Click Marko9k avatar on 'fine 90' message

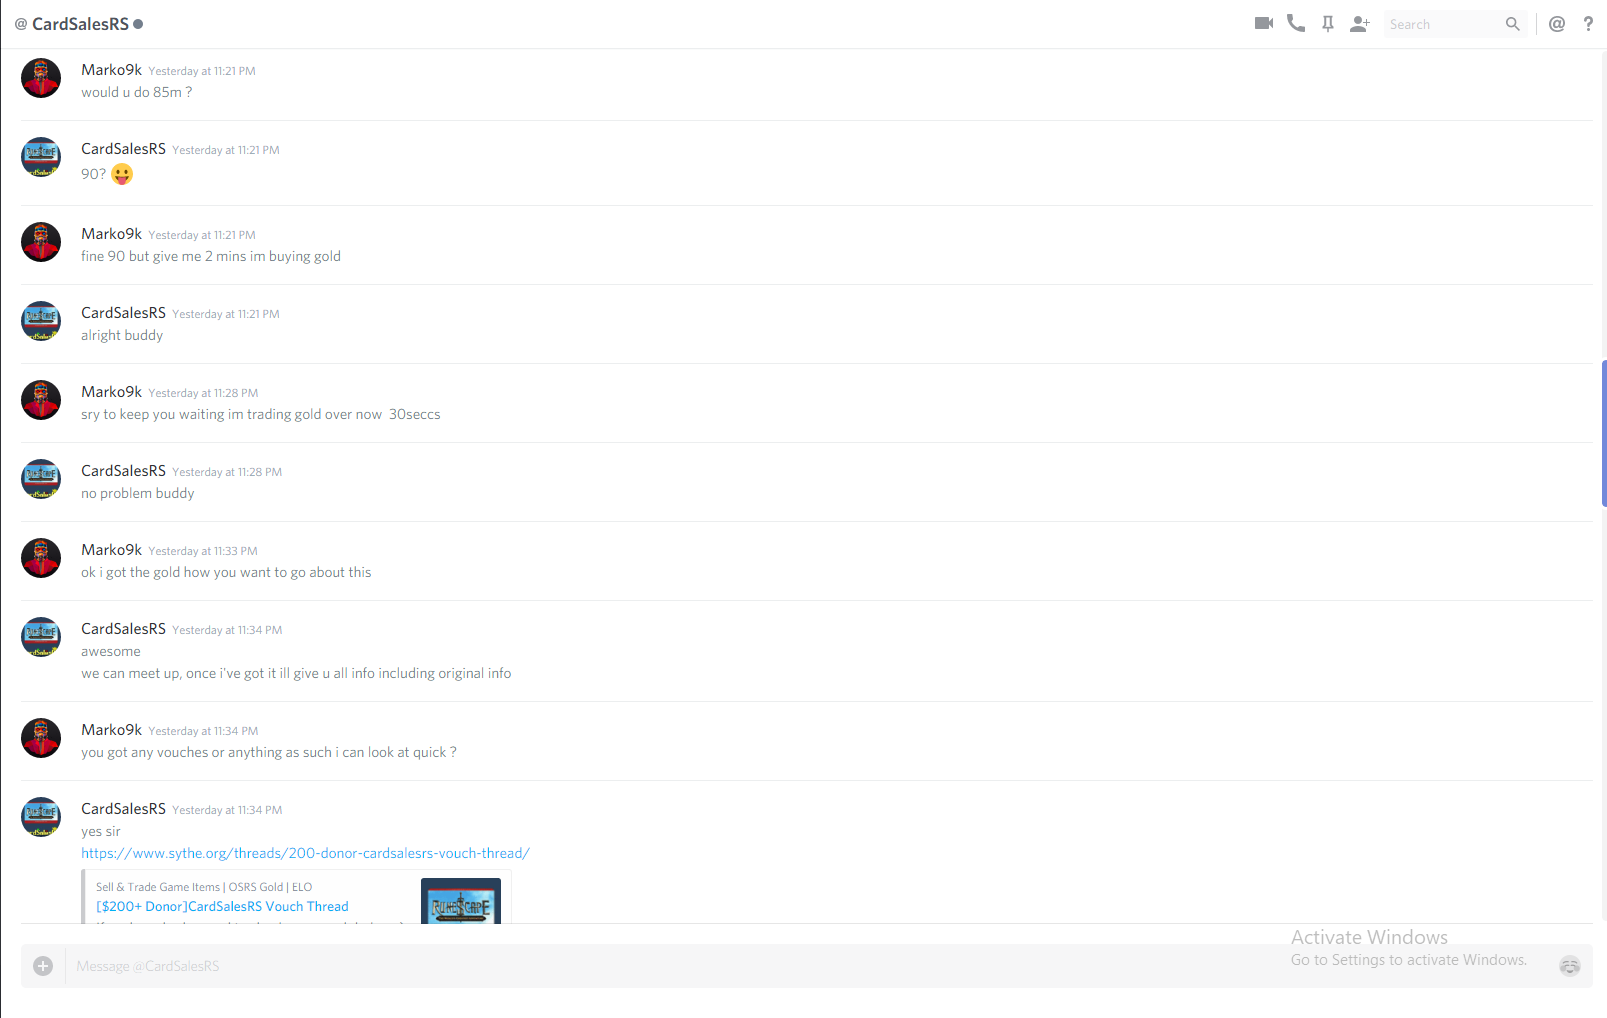click(x=41, y=242)
